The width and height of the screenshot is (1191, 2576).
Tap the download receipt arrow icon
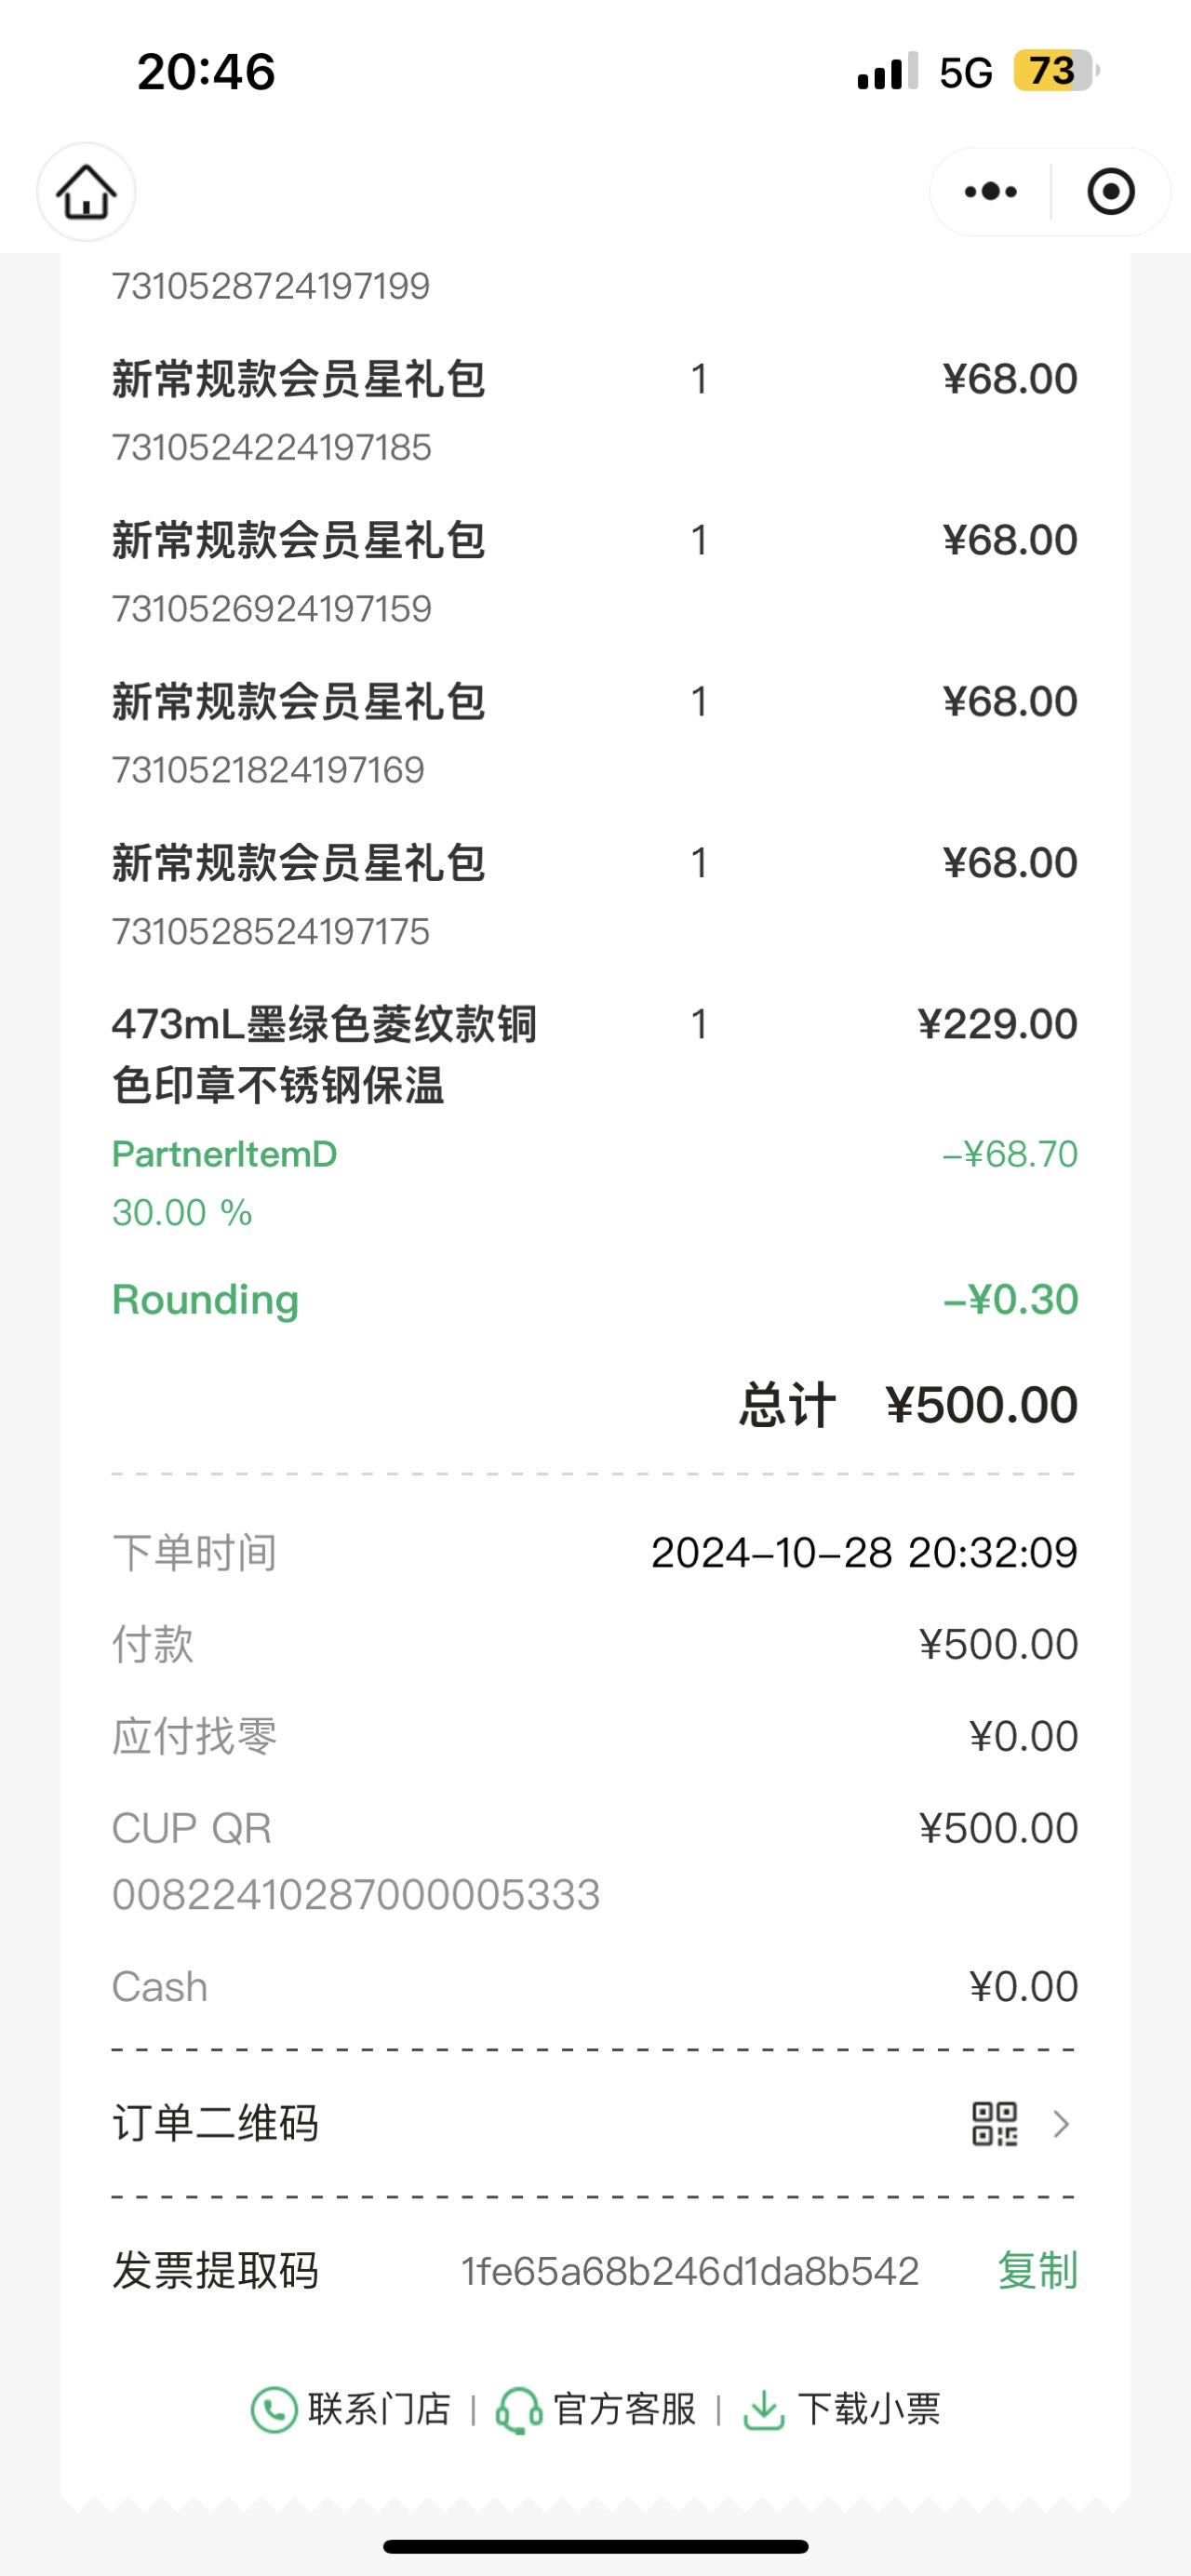pyautogui.click(x=764, y=2409)
